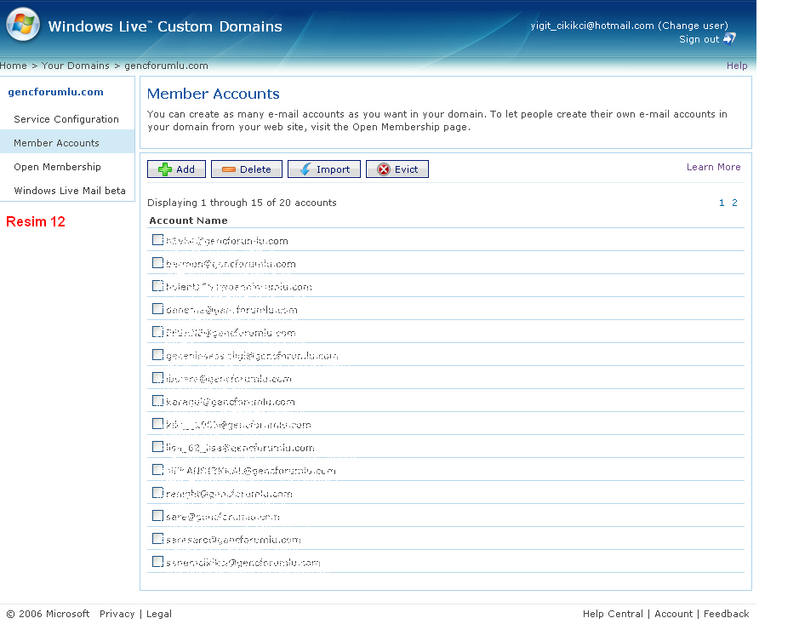
Task: Open the Legal footer link
Action: click(x=159, y=614)
